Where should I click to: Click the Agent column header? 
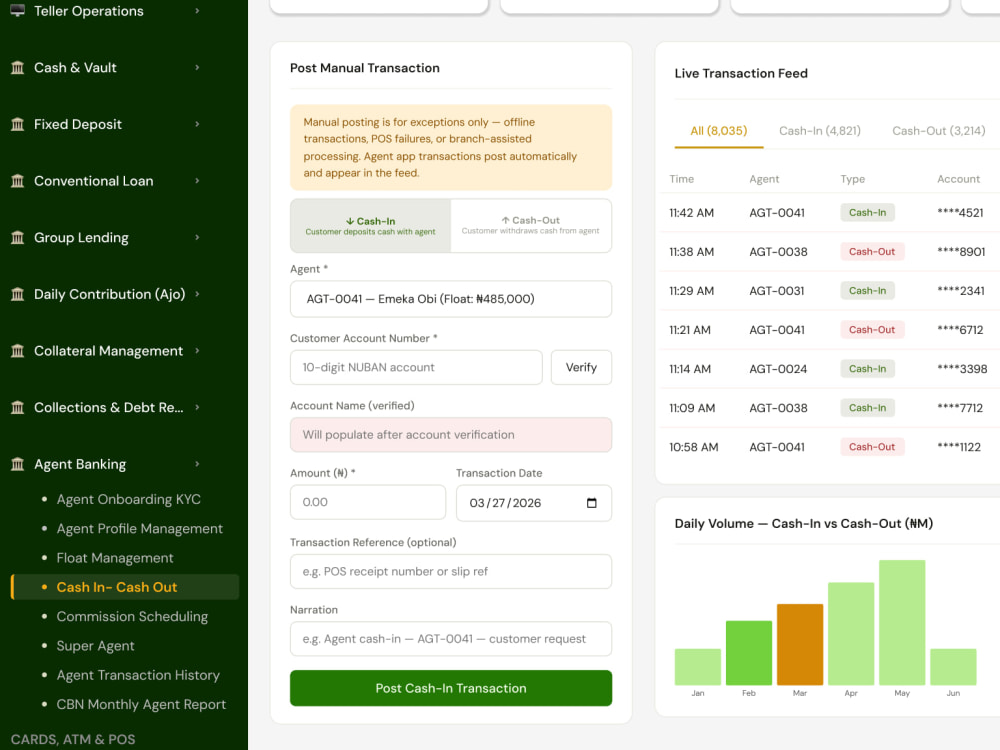pos(764,179)
